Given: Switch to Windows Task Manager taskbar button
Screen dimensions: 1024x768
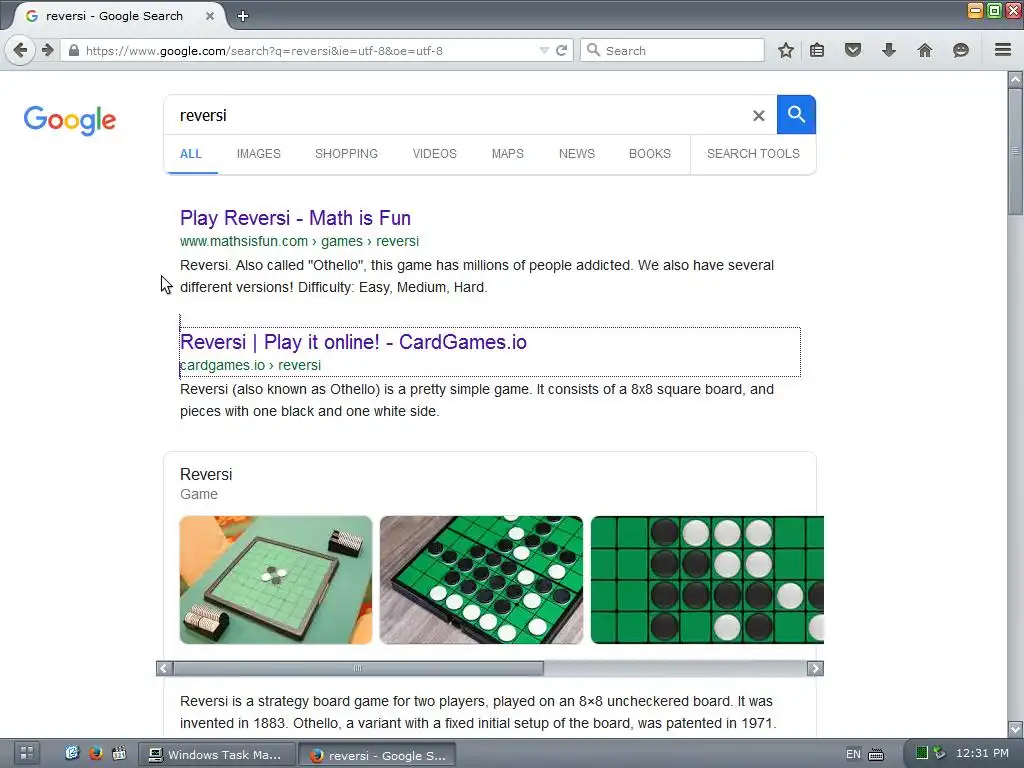Looking at the screenshot, I should point(217,755).
